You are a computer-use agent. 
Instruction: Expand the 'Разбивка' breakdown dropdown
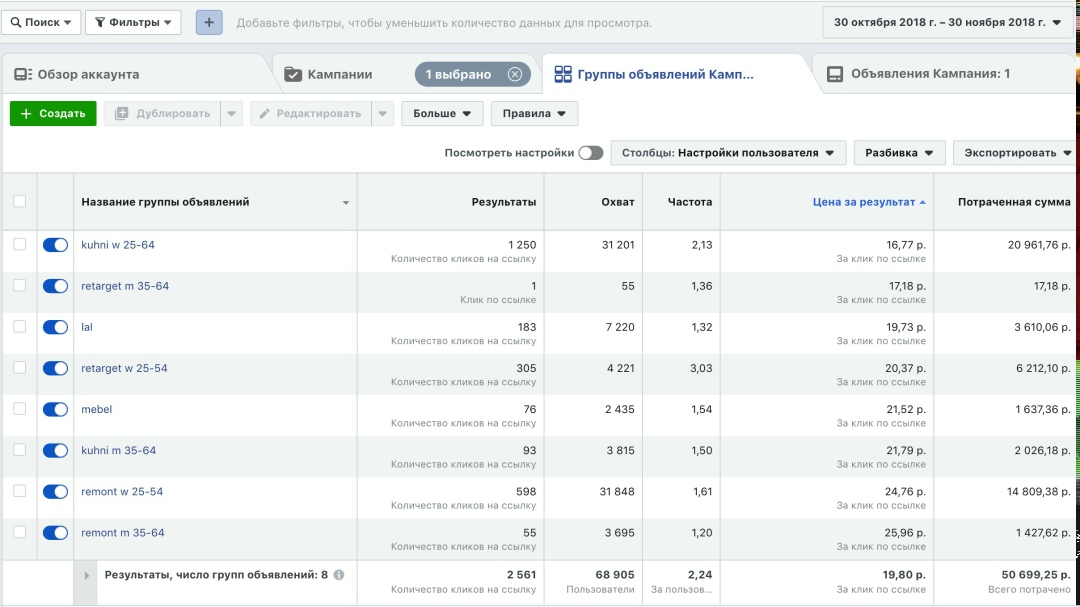tap(899, 153)
